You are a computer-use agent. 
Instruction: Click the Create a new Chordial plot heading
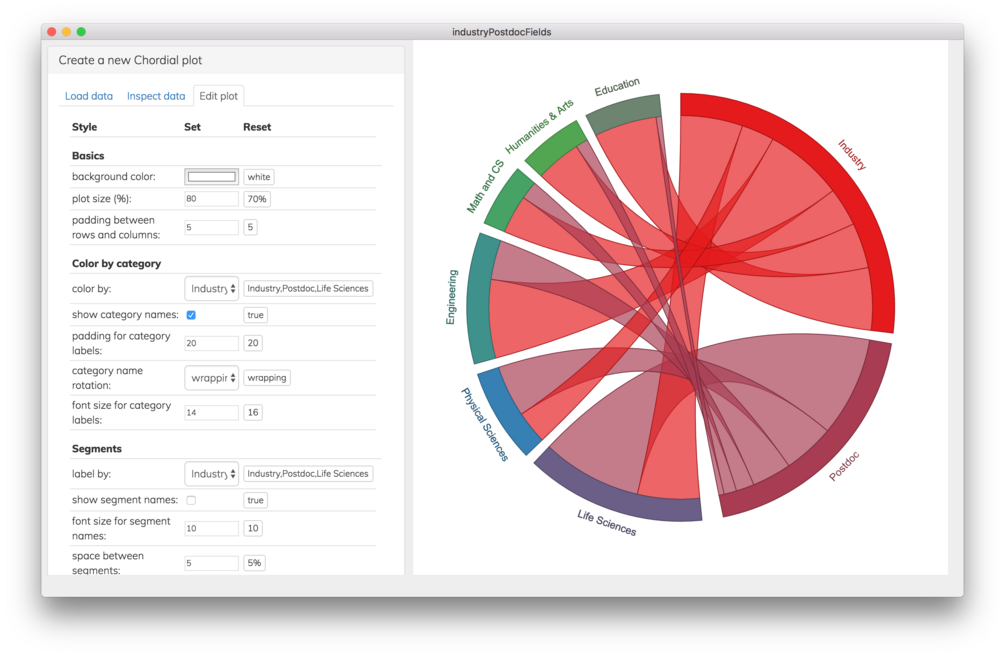tap(130, 60)
